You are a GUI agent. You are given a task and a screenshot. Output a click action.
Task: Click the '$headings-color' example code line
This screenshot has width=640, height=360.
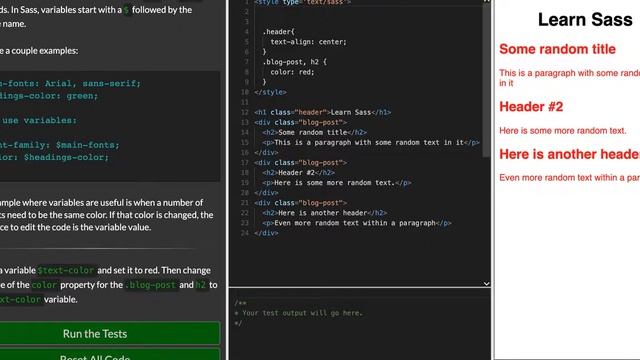point(55,157)
